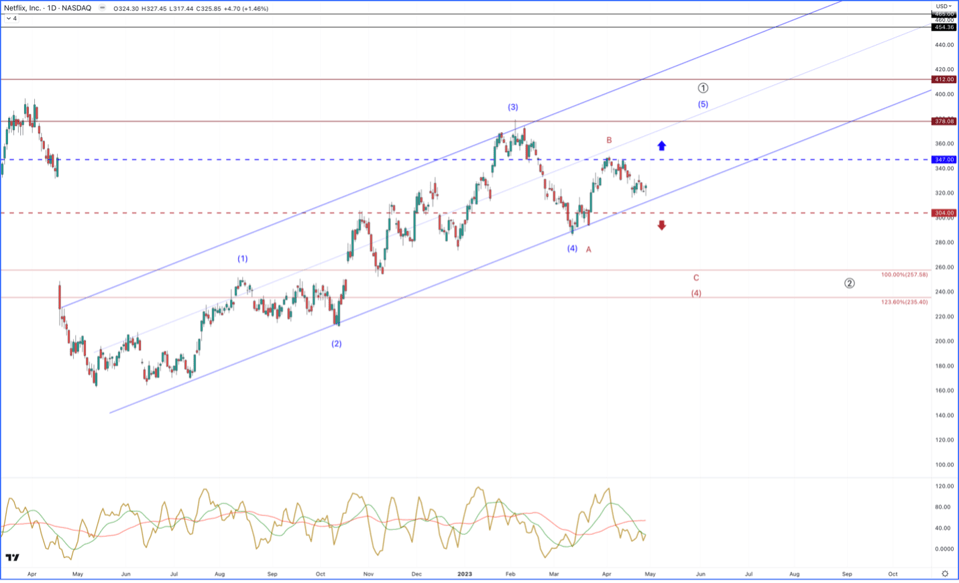
Task: Select the 123.60%(235.40) Fibonacci level label
Action: tap(904, 301)
